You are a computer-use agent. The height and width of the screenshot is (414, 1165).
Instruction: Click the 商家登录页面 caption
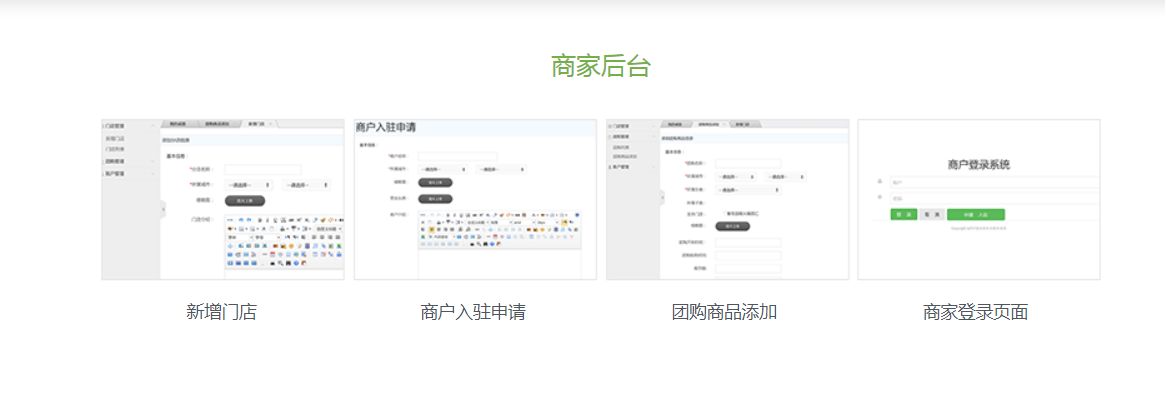tap(976, 312)
